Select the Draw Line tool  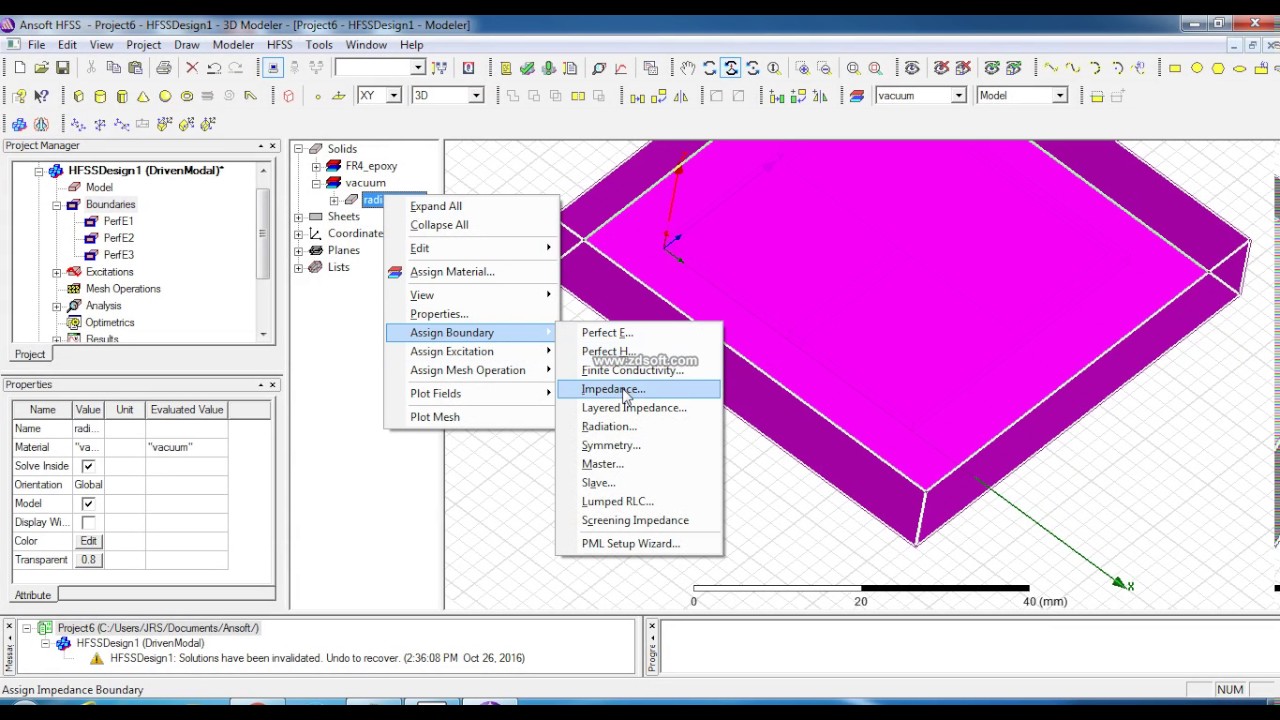(x=1051, y=68)
